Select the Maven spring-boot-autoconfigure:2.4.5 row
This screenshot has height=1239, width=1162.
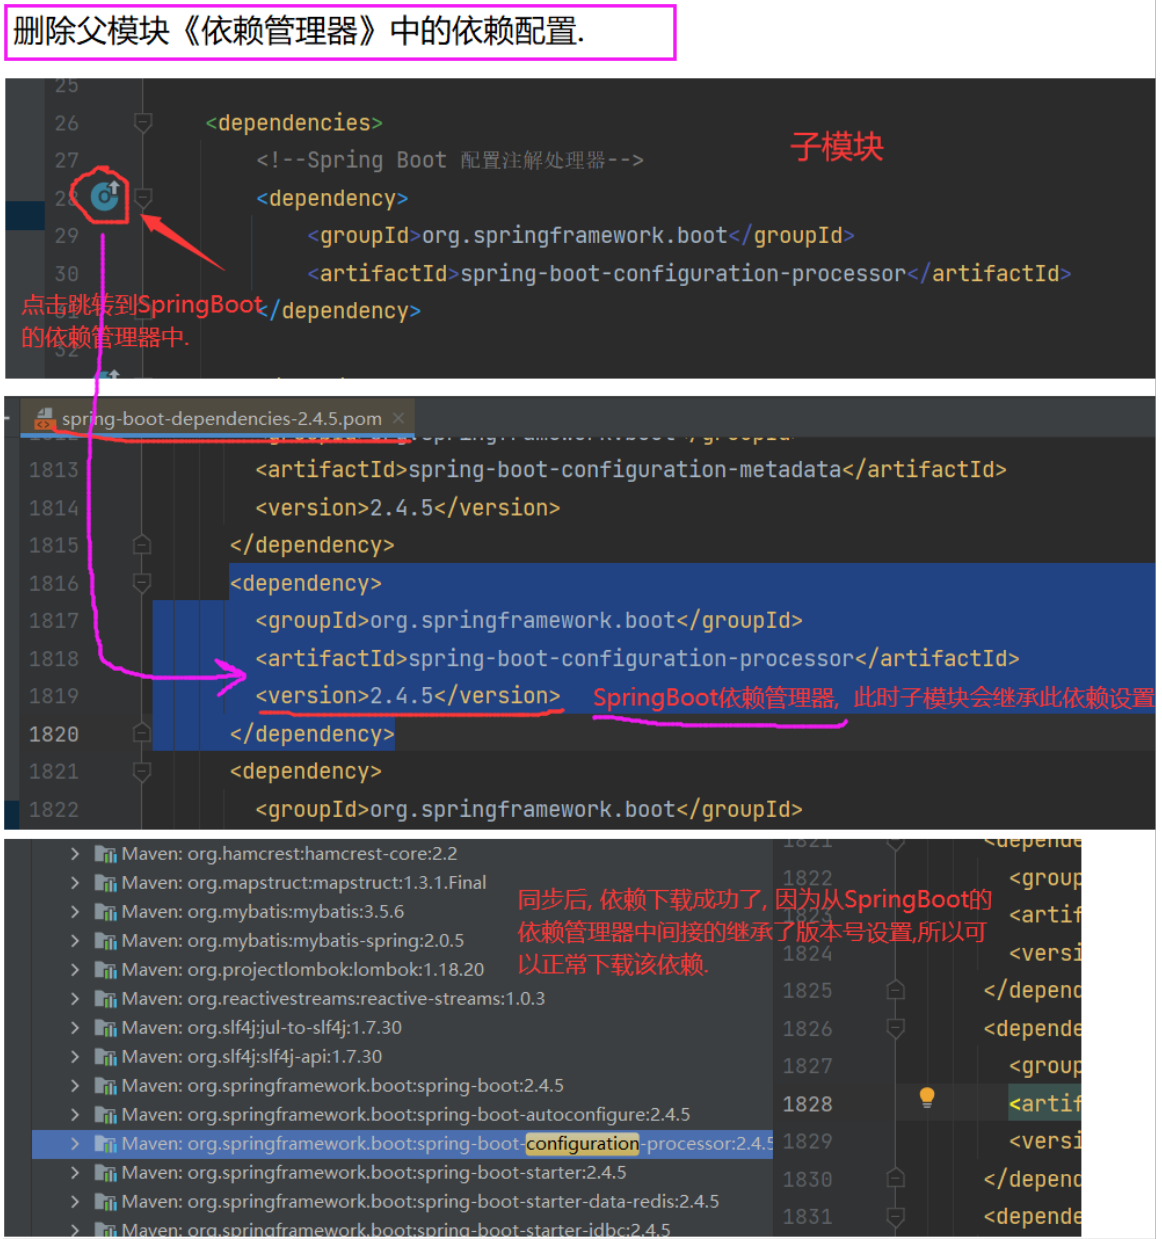click(x=403, y=1115)
